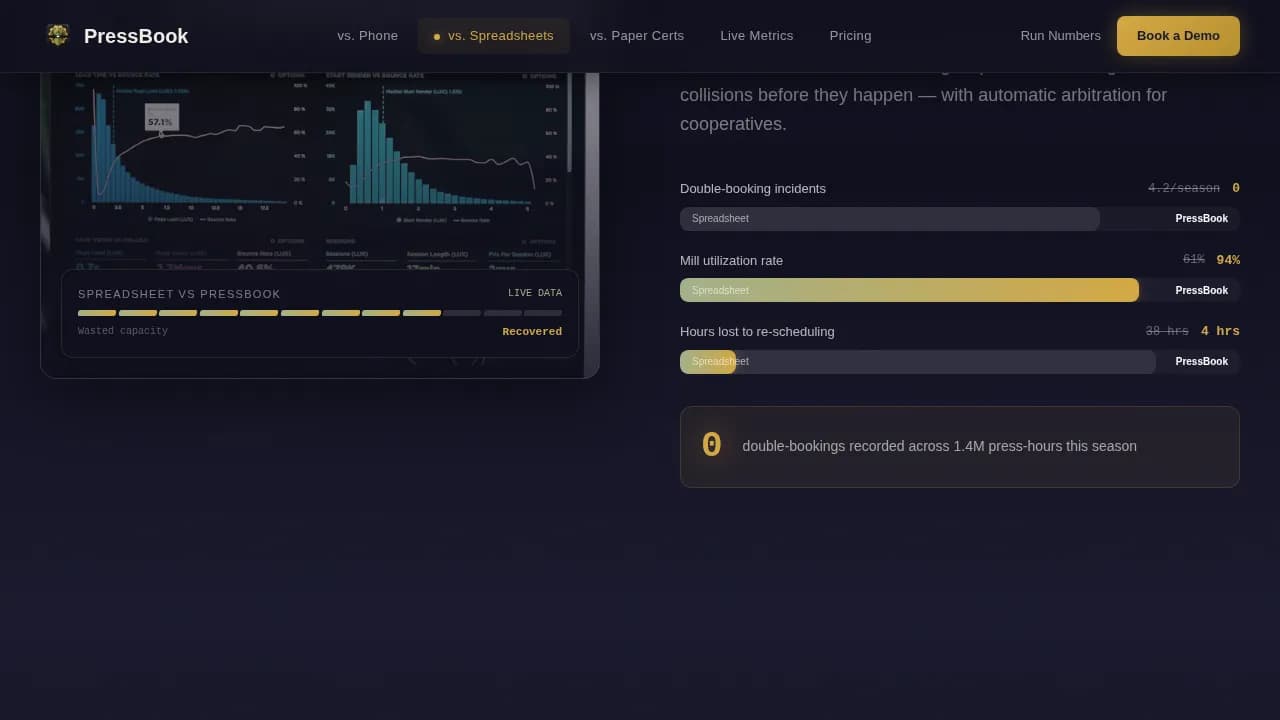
Task: Click the struck-through 61% value
Action: coord(1194,259)
